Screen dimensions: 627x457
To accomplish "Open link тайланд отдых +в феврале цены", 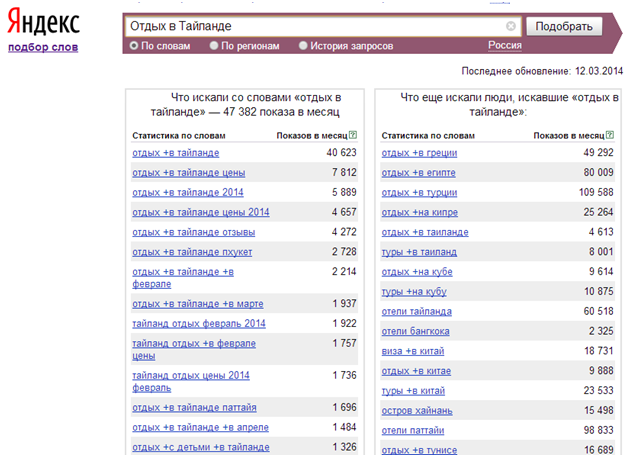I will coord(194,349).
